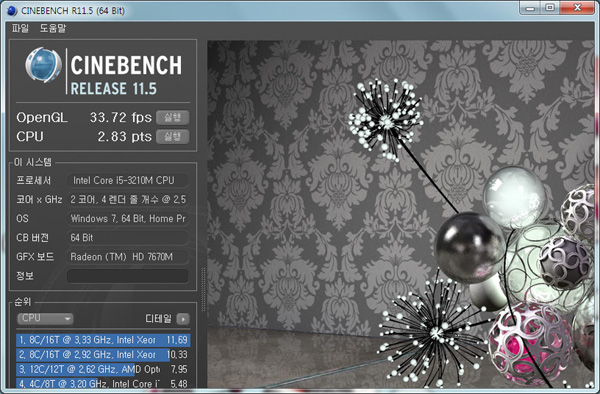The height and width of the screenshot is (394, 600).
Task: Click the 디테일 arrow icon
Action: 183,319
